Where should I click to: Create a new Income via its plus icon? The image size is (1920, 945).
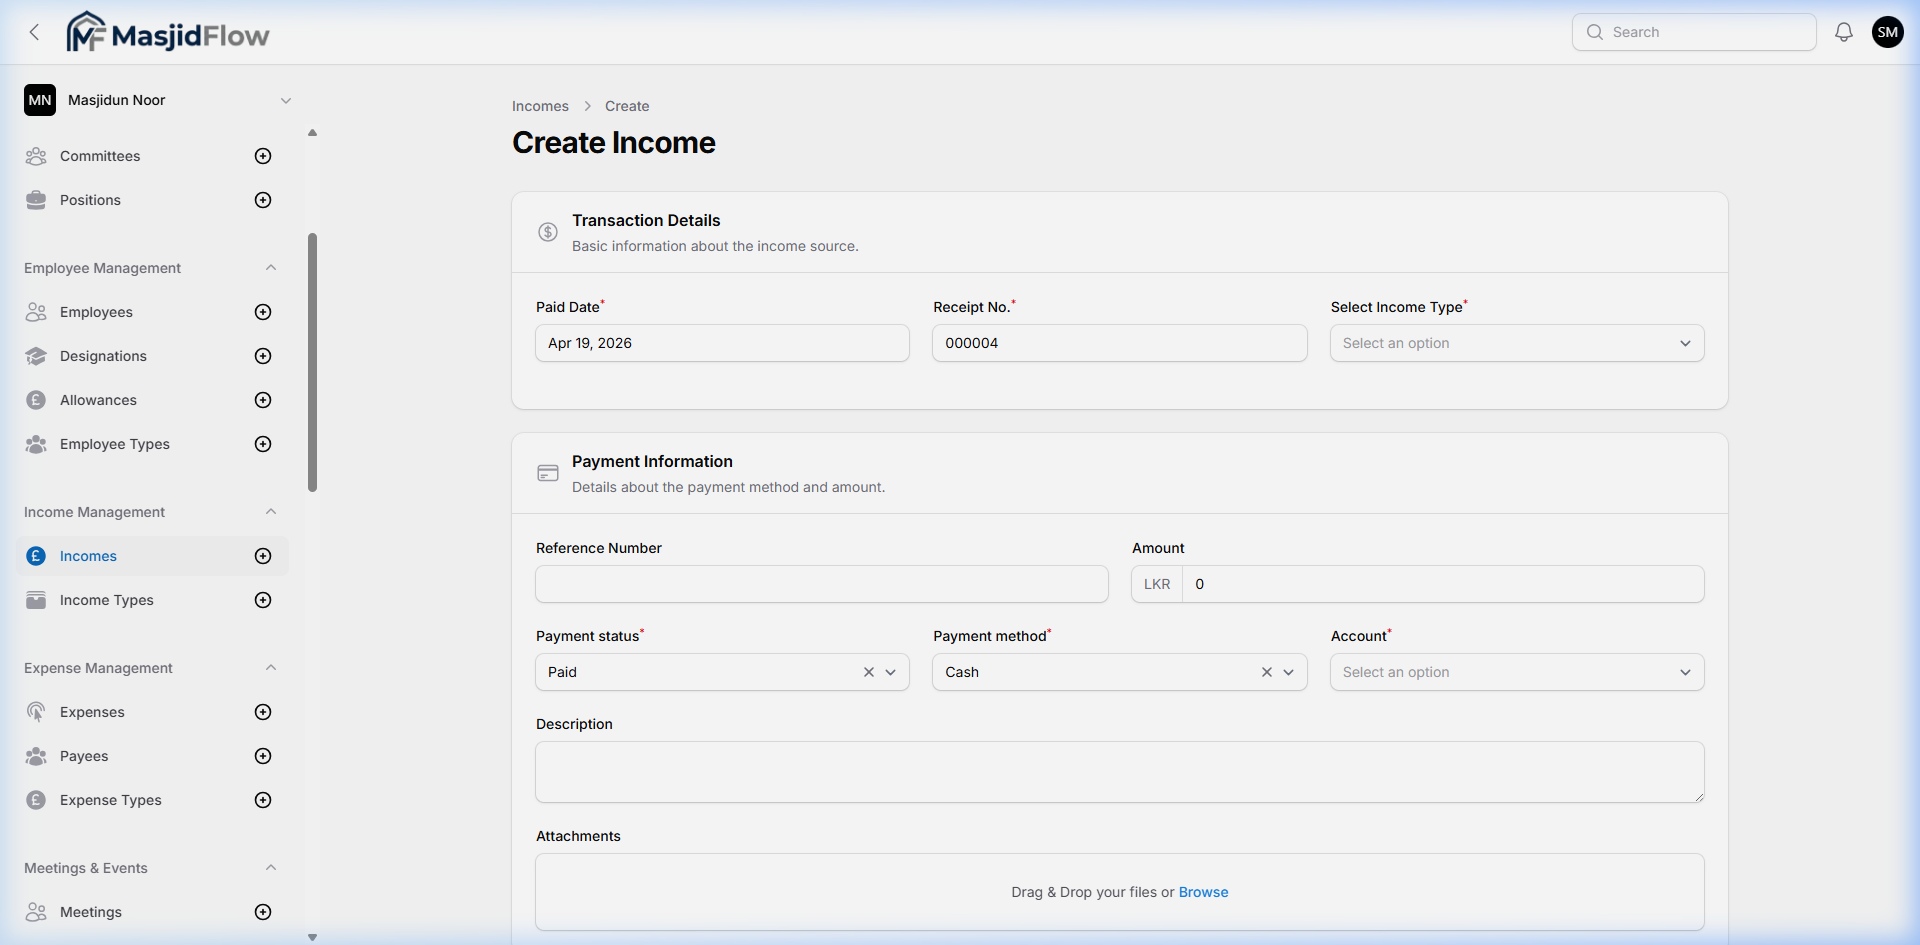click(x=262, y=556)
